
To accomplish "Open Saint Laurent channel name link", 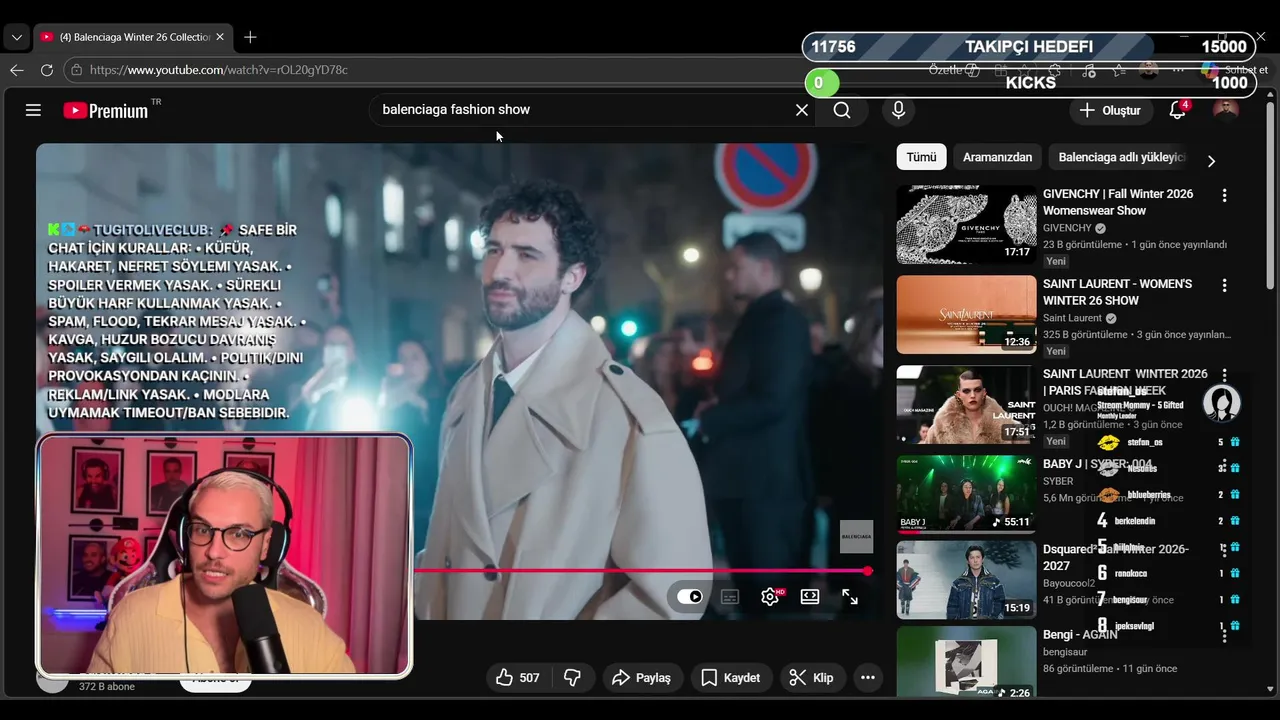I will [x=1072, y=318].
